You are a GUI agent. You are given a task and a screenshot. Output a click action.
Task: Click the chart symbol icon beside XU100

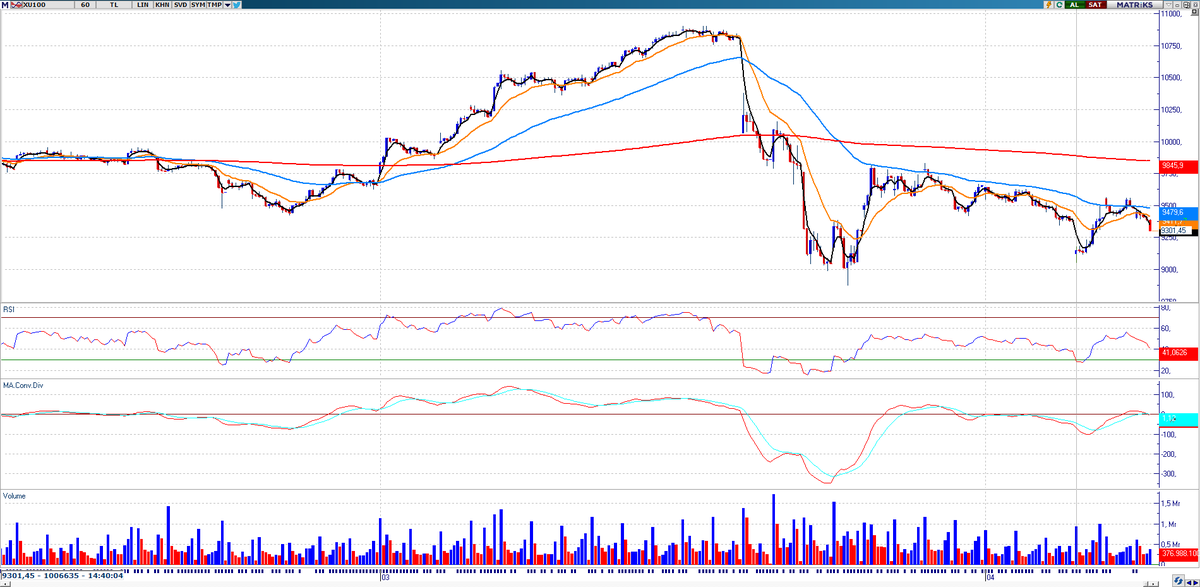(x=17, y=4)
